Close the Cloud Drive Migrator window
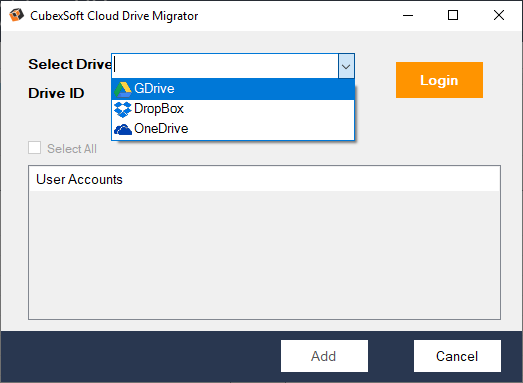Viewport: 523px width, 383px height. 499,15
